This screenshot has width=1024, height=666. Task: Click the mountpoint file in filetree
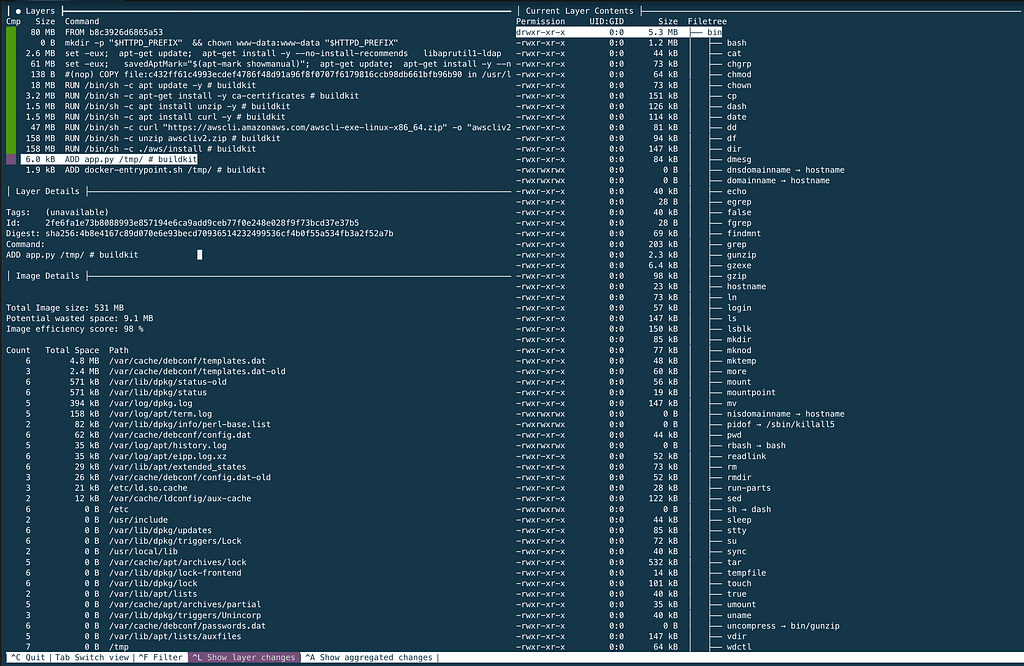click(x=750, y=393)
